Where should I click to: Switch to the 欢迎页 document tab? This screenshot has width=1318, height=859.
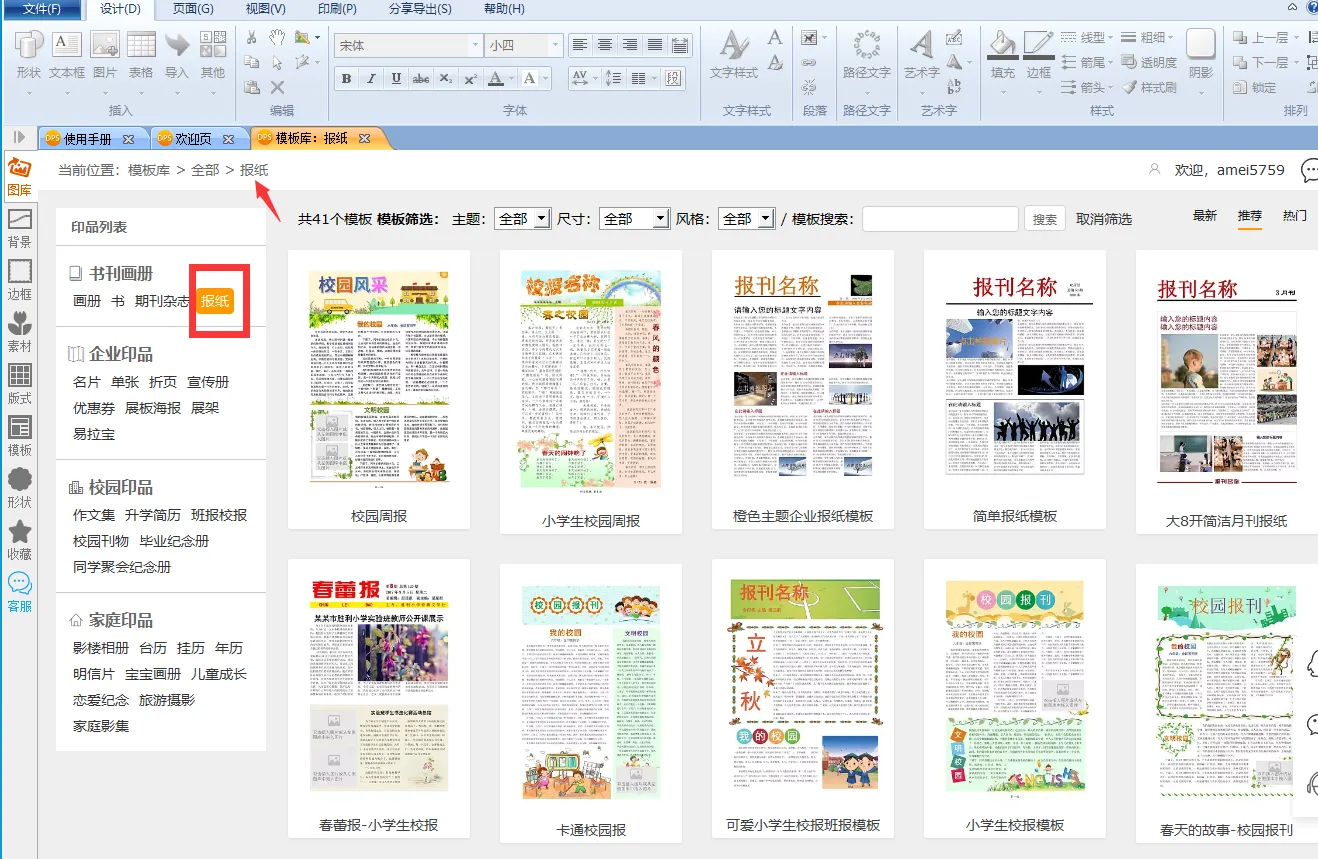pyautogui.click(x=193, y=138)
